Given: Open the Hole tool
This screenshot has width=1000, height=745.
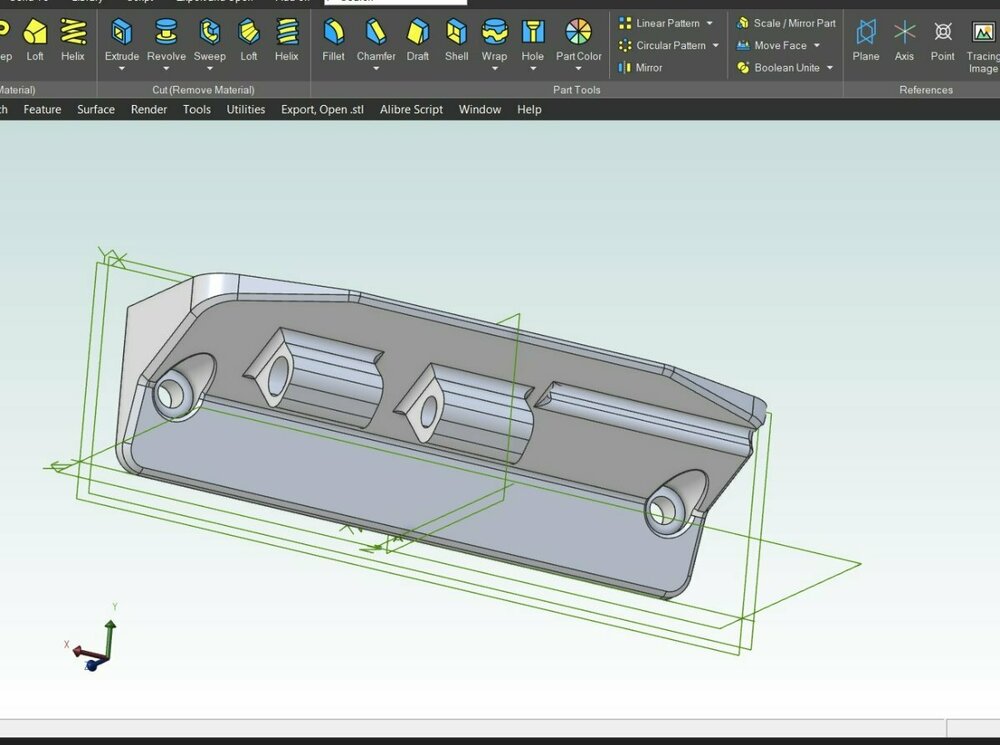Looking at the screenshot, I should click(533, 40).
